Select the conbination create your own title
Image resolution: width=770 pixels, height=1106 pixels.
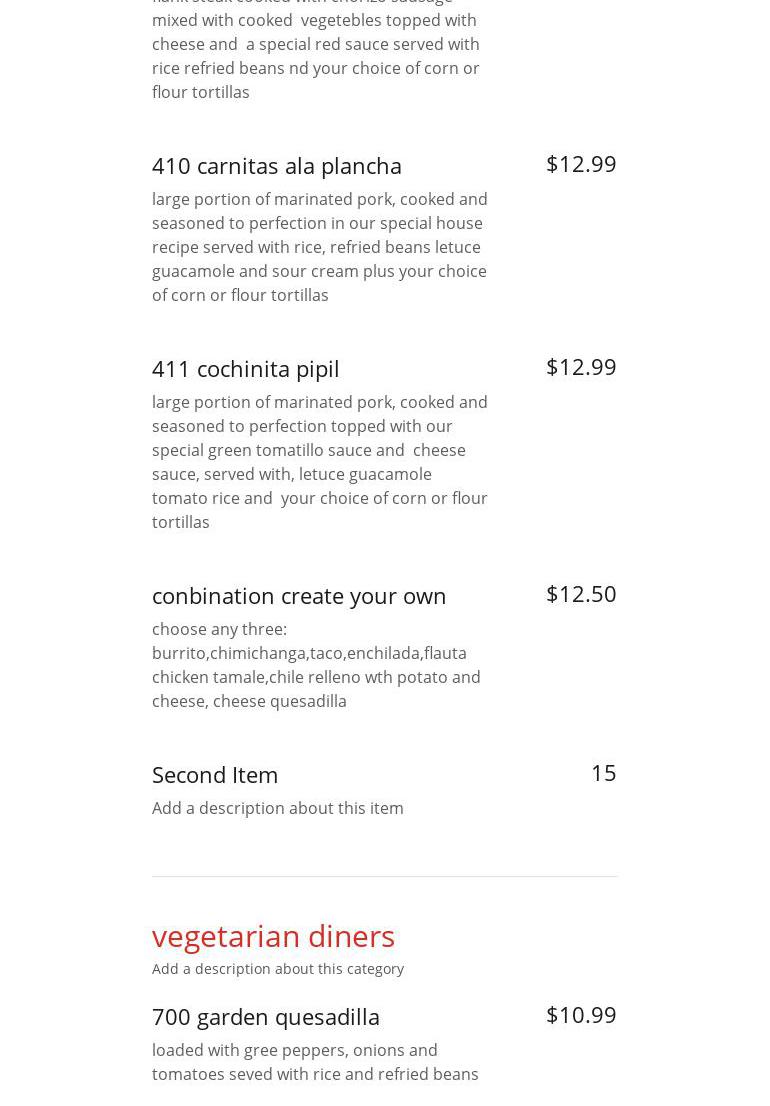click(299, 595)
